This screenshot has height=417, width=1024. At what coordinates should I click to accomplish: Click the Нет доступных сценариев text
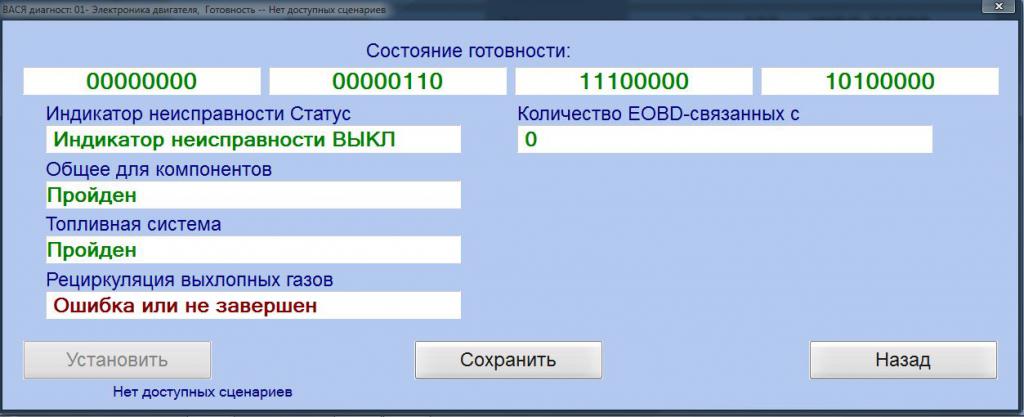(x=209, y=391)
